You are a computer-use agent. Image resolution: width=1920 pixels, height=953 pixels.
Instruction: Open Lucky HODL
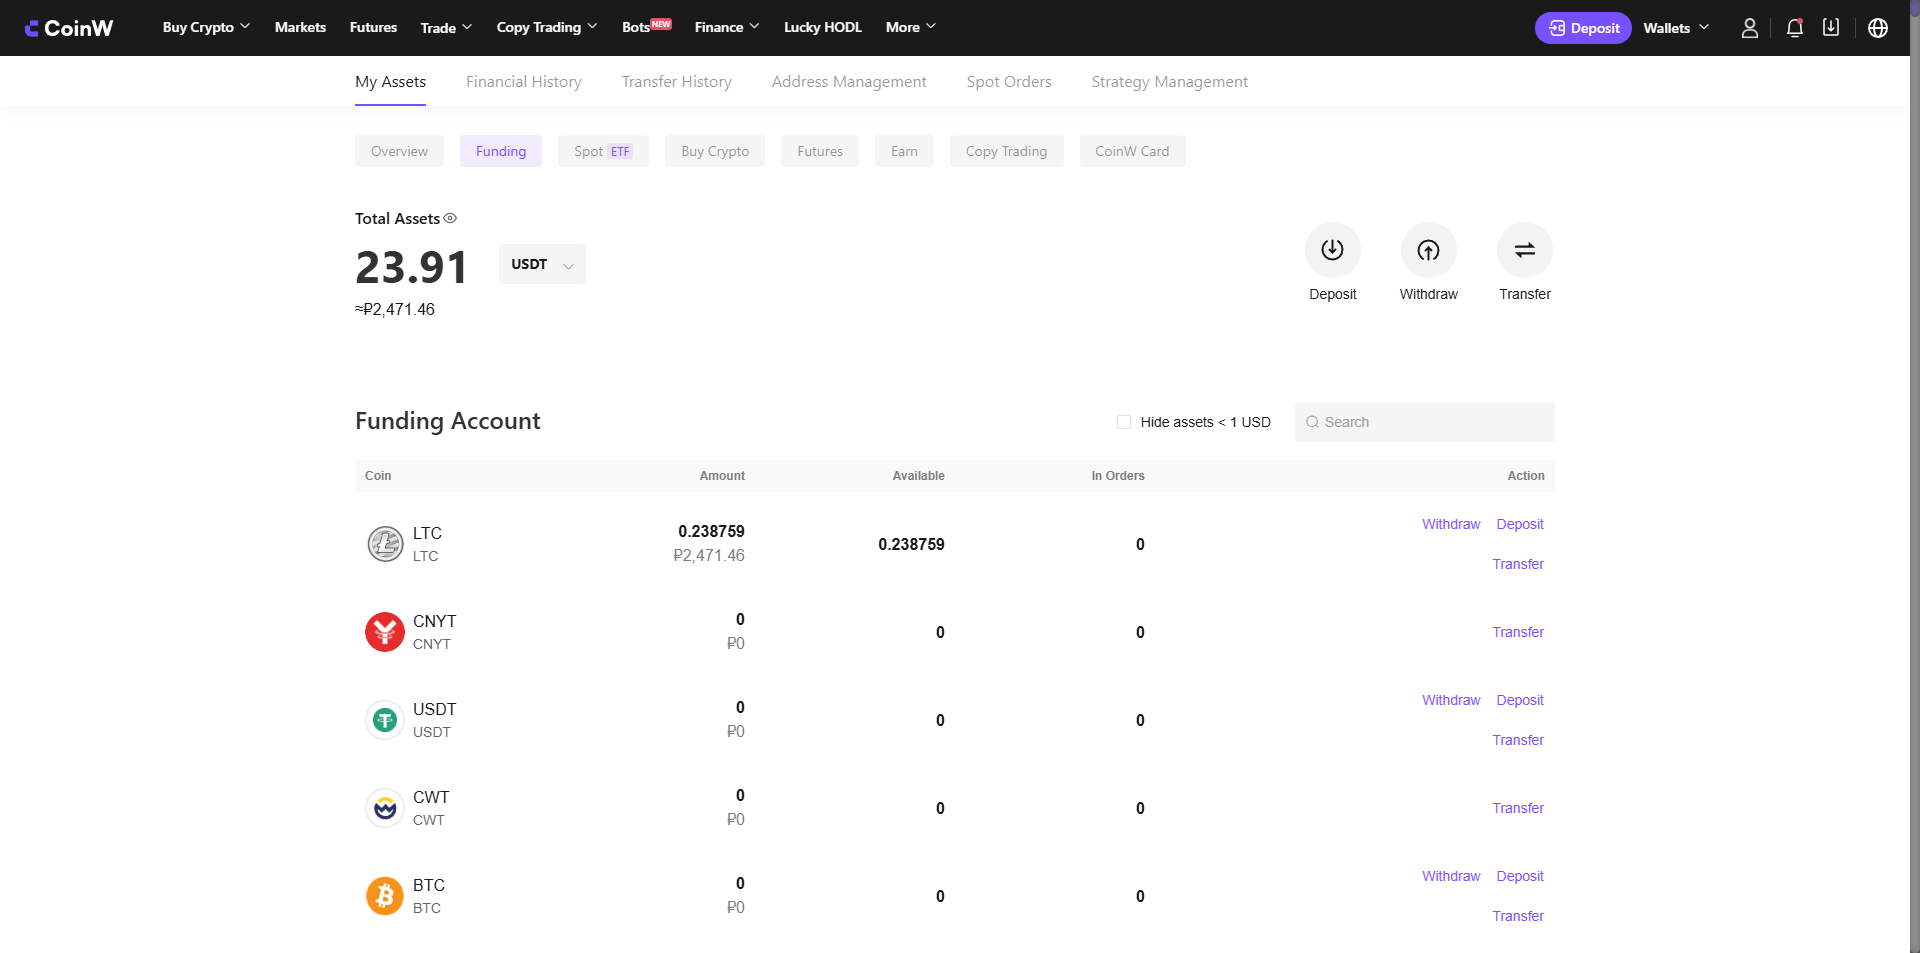point(822,27)
